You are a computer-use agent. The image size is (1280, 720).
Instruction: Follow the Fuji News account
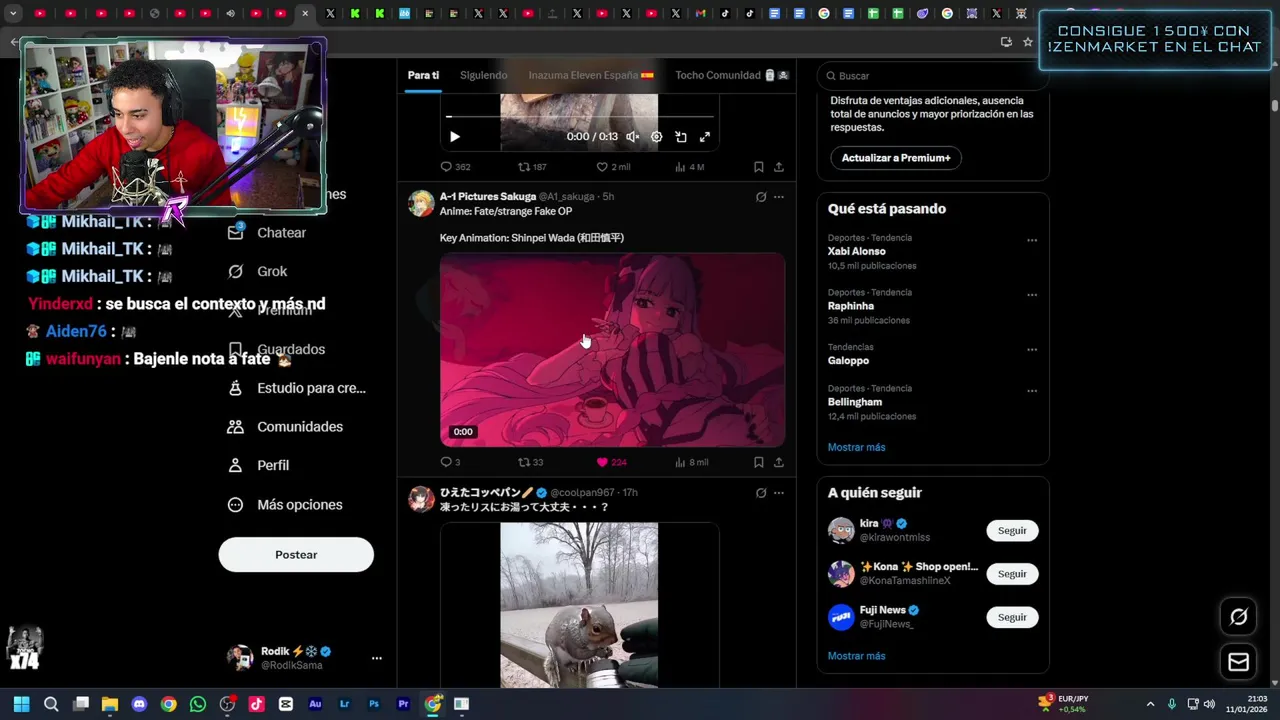[1012, 617]
